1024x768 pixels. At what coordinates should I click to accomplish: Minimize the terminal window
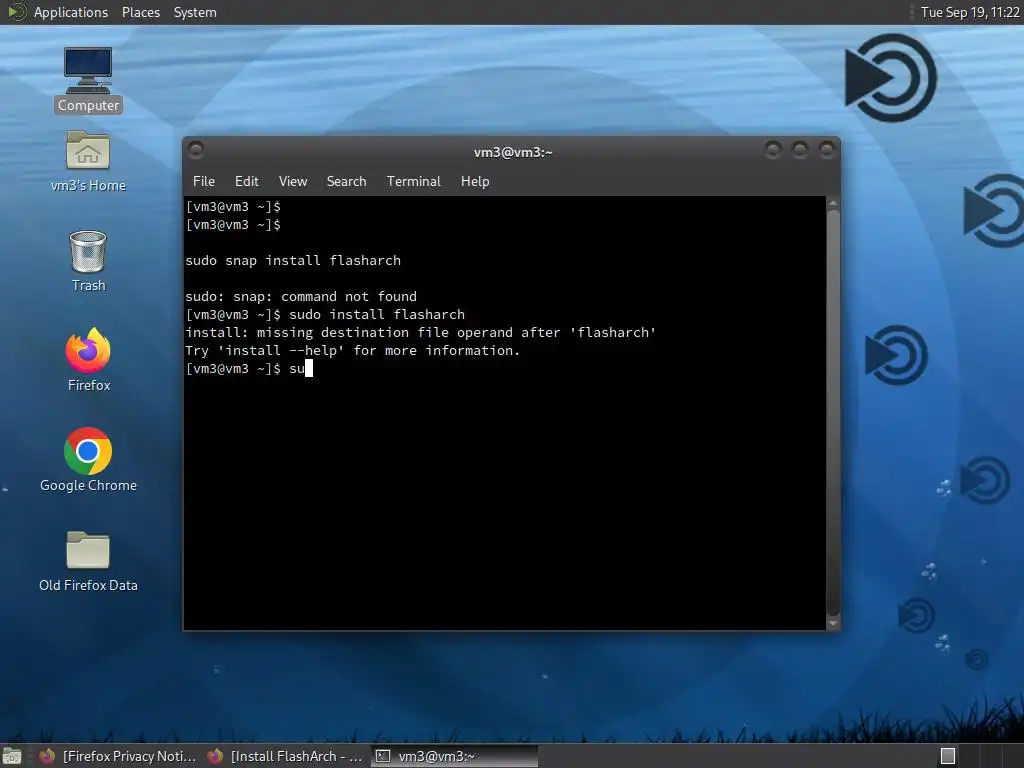773,150
